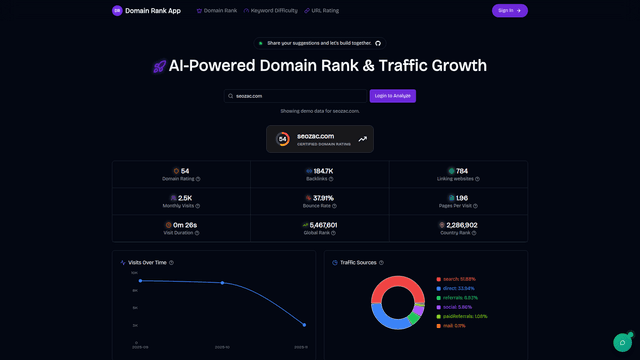Click the Showing demo data for seozac.com text
The width and height of the screenshot is (640, 360).
tap(320, 111)
